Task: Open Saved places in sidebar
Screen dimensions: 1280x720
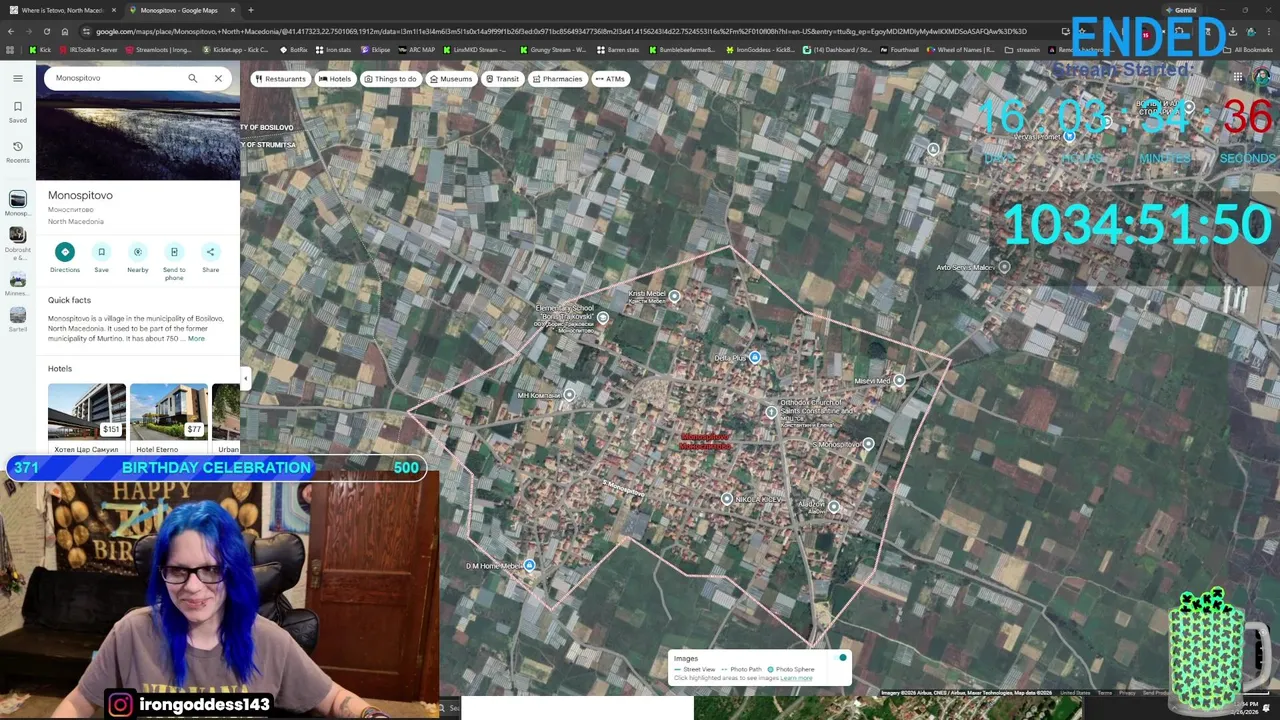Action: [17, 111]
